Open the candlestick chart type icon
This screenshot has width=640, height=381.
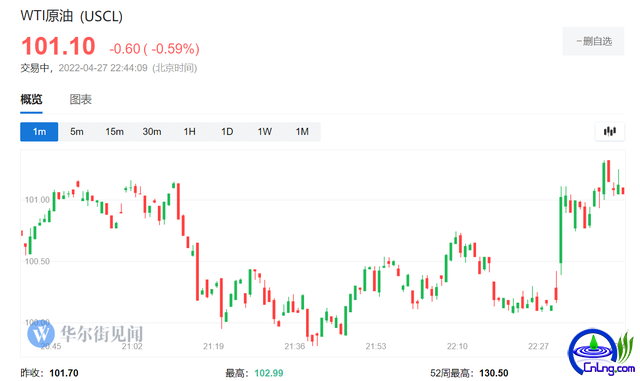[x=609, y=131]
